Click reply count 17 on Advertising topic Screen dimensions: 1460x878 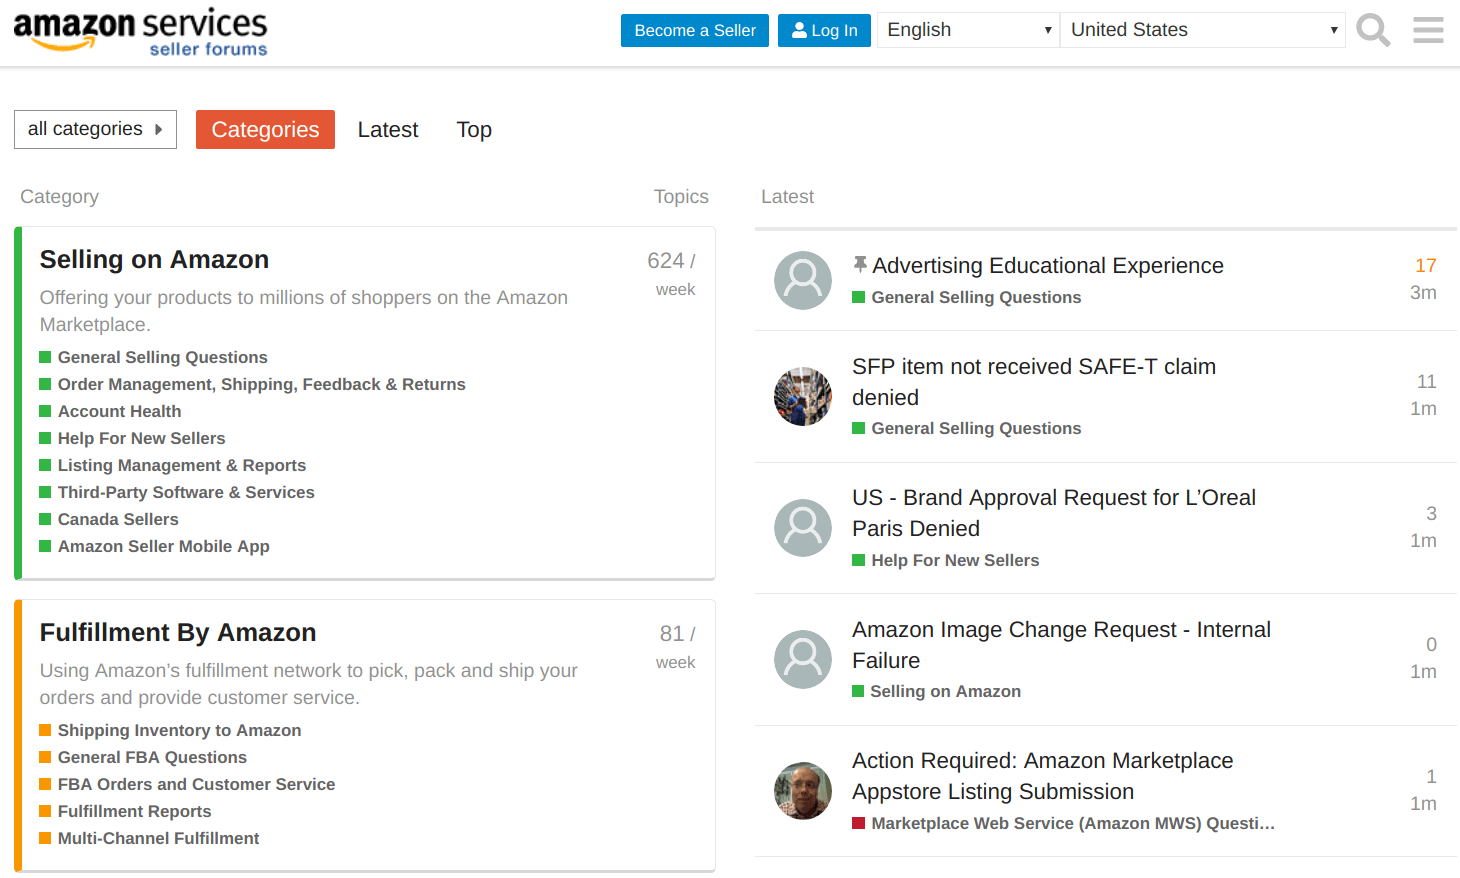[1426, 265]
